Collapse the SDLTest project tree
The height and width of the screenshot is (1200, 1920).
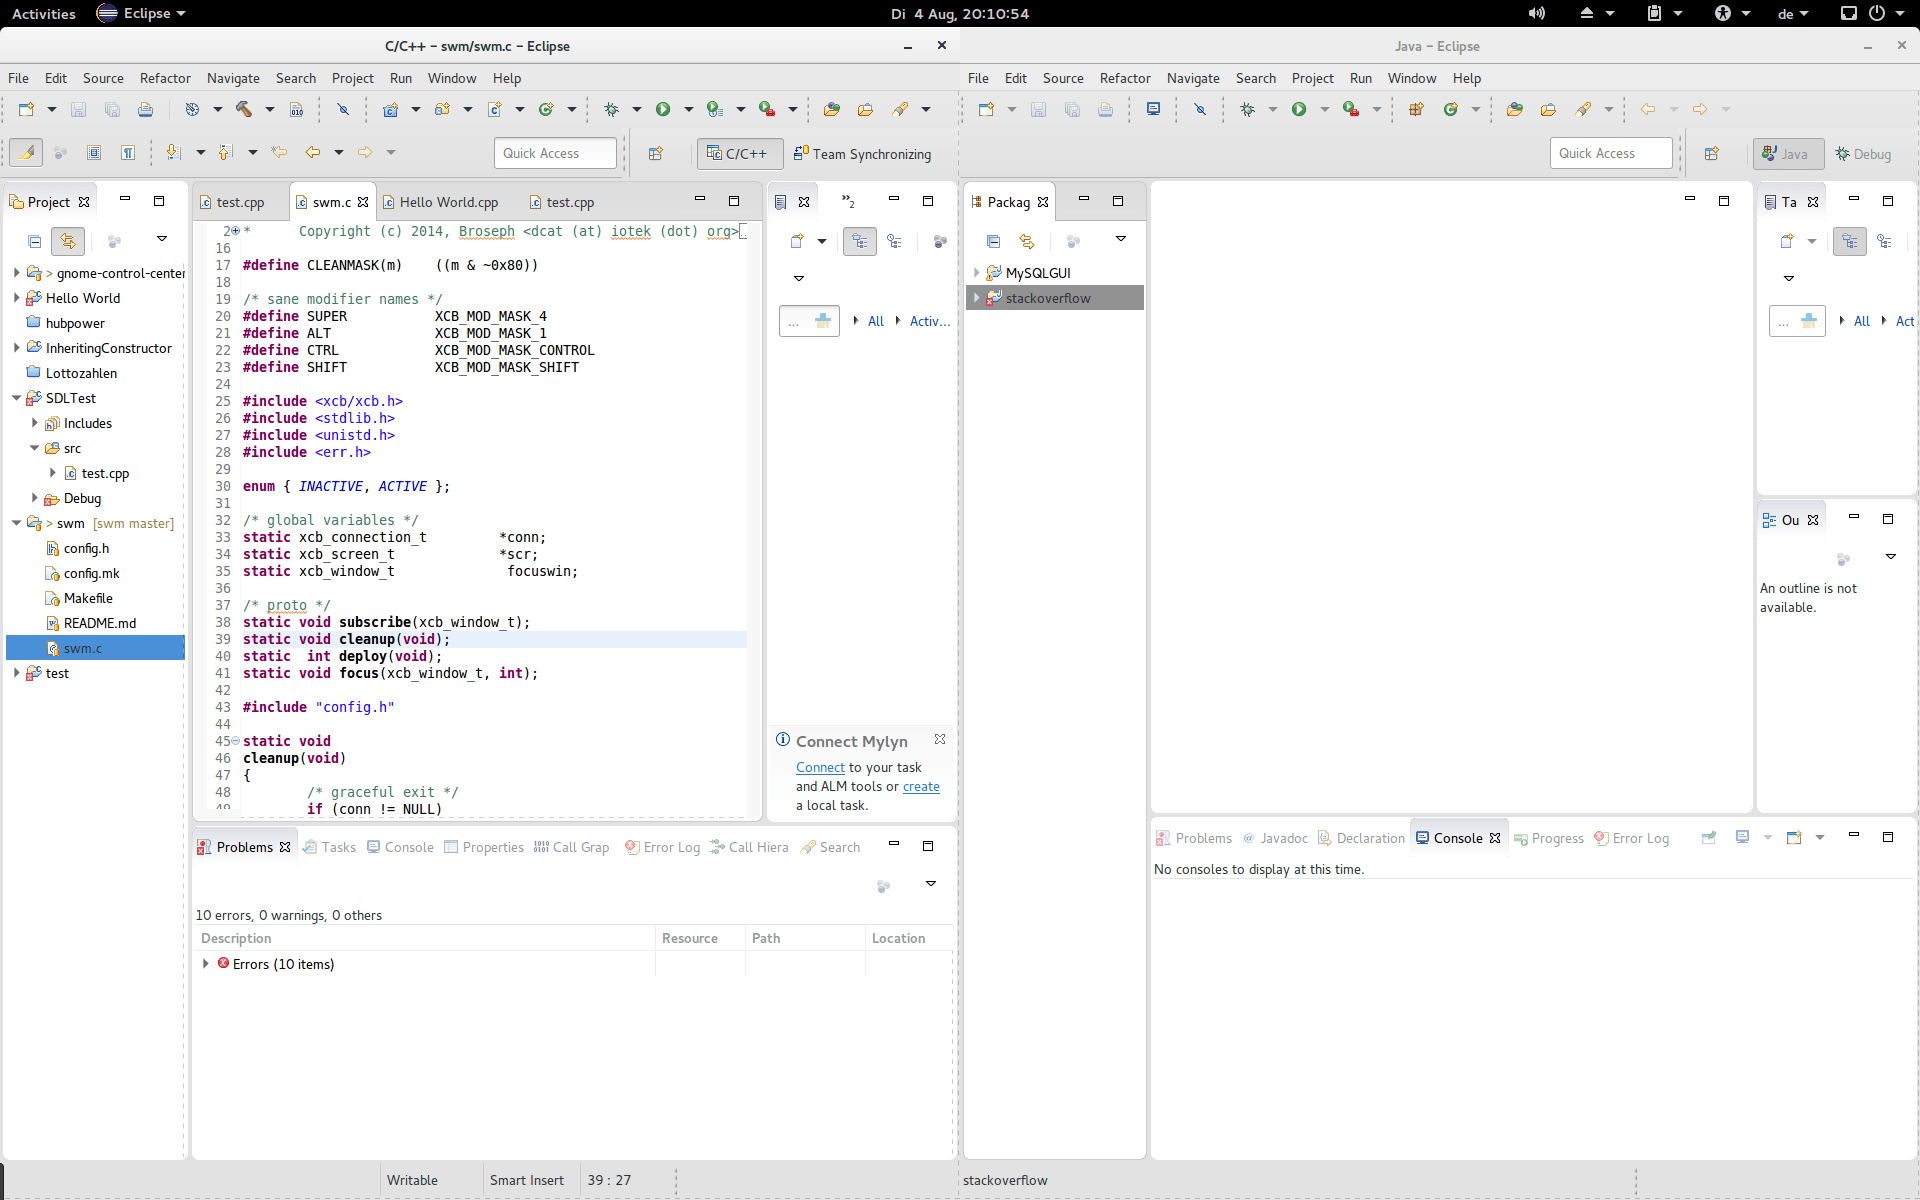click(16, 397)
